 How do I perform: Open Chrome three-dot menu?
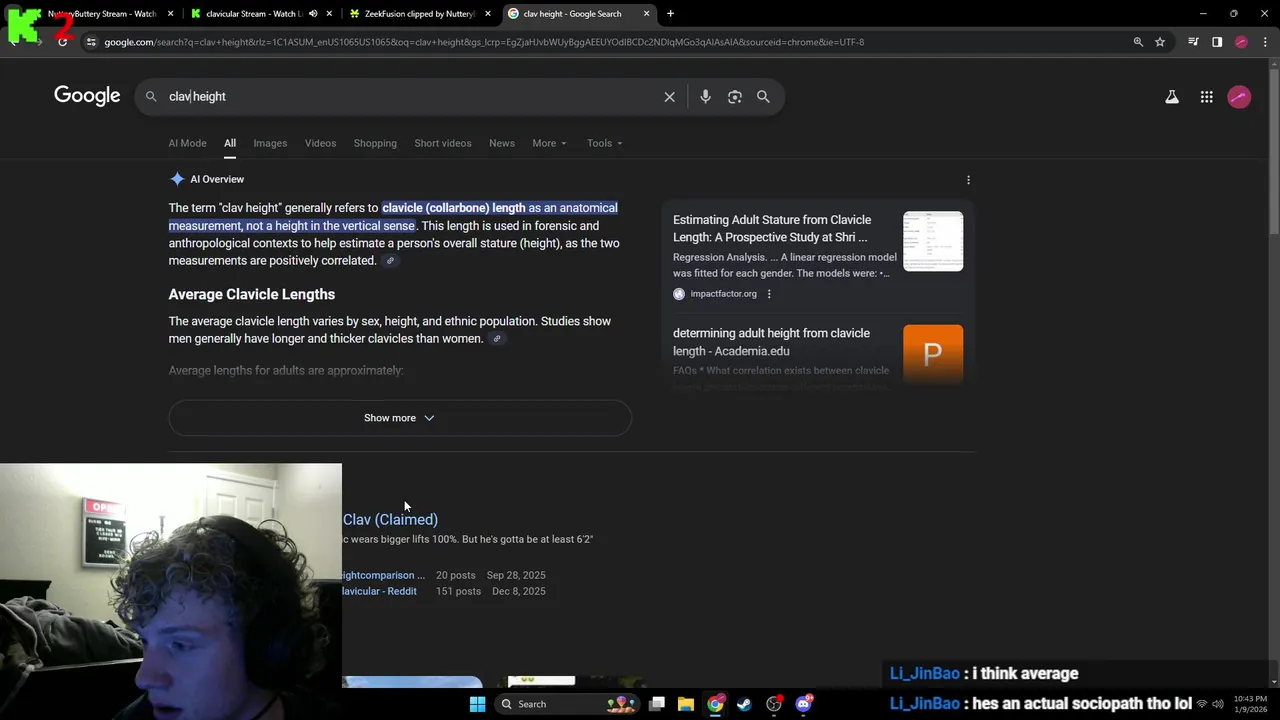coord(1266,42)
